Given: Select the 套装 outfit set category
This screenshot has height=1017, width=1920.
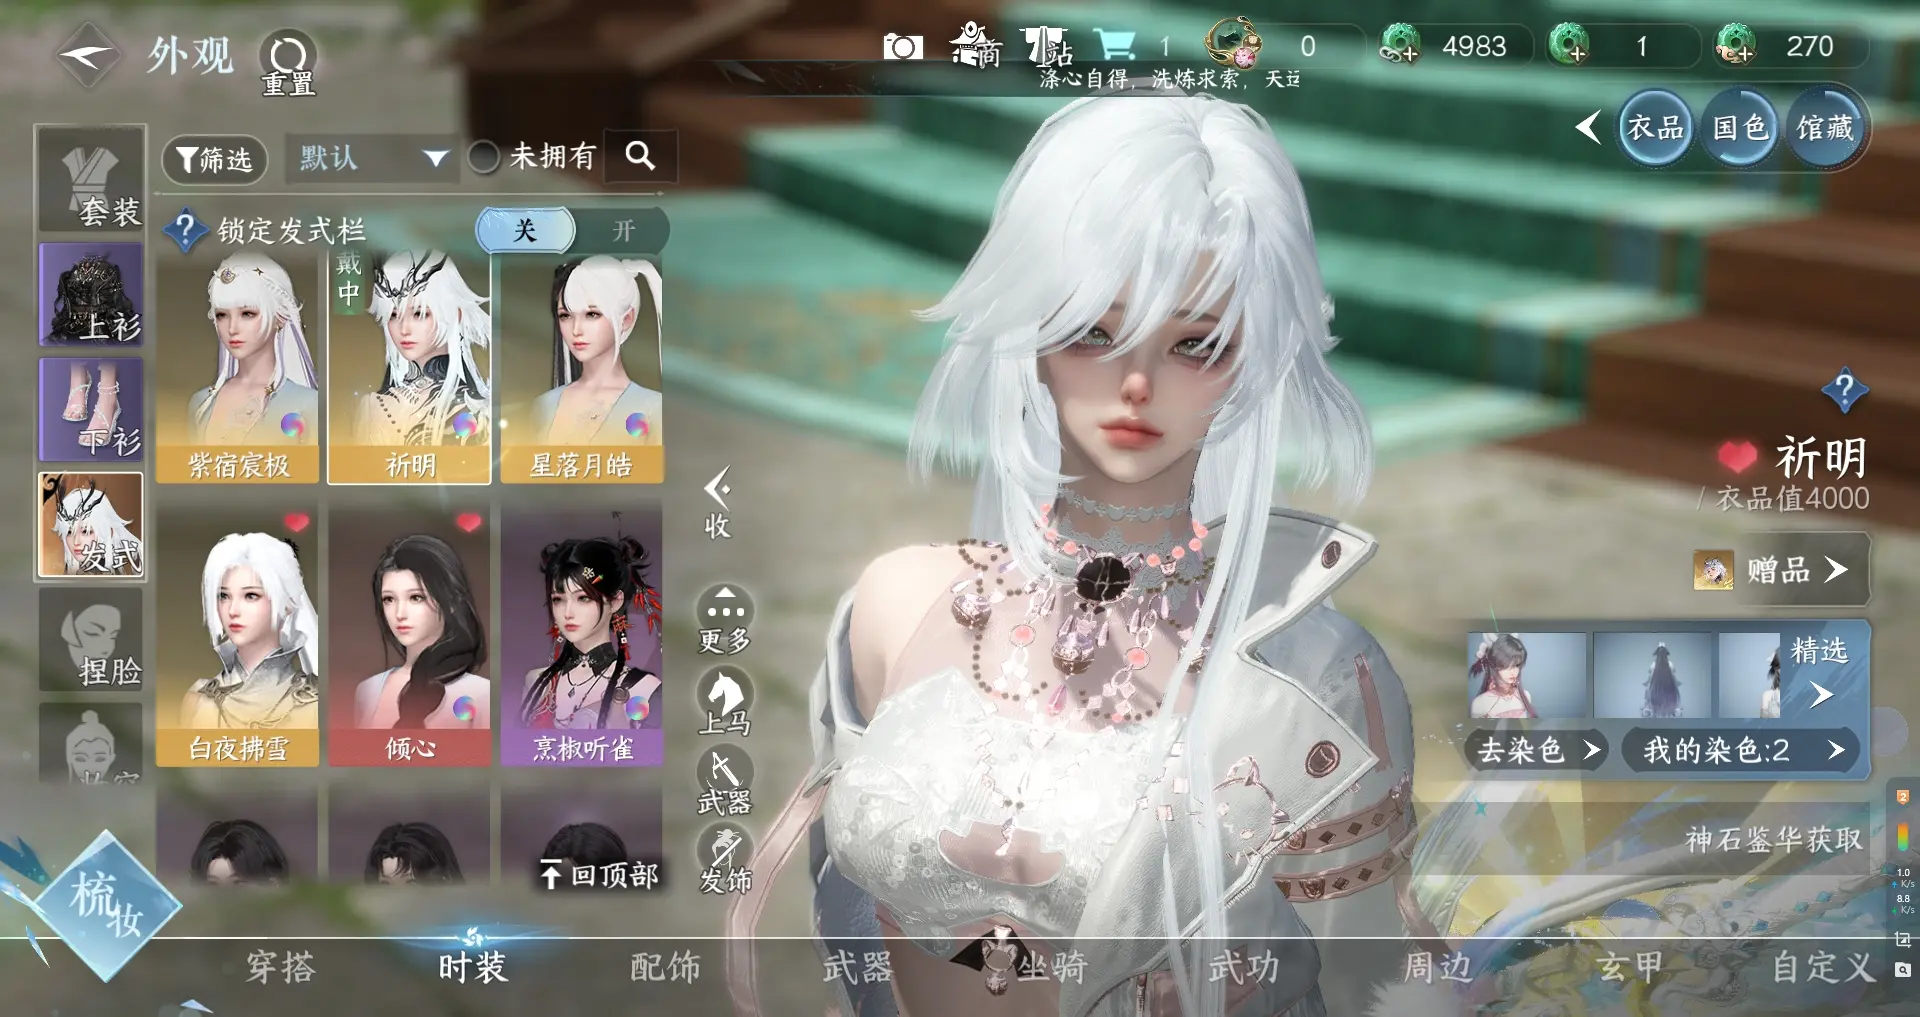Looking at the screenshot, I should click(91, 180).
